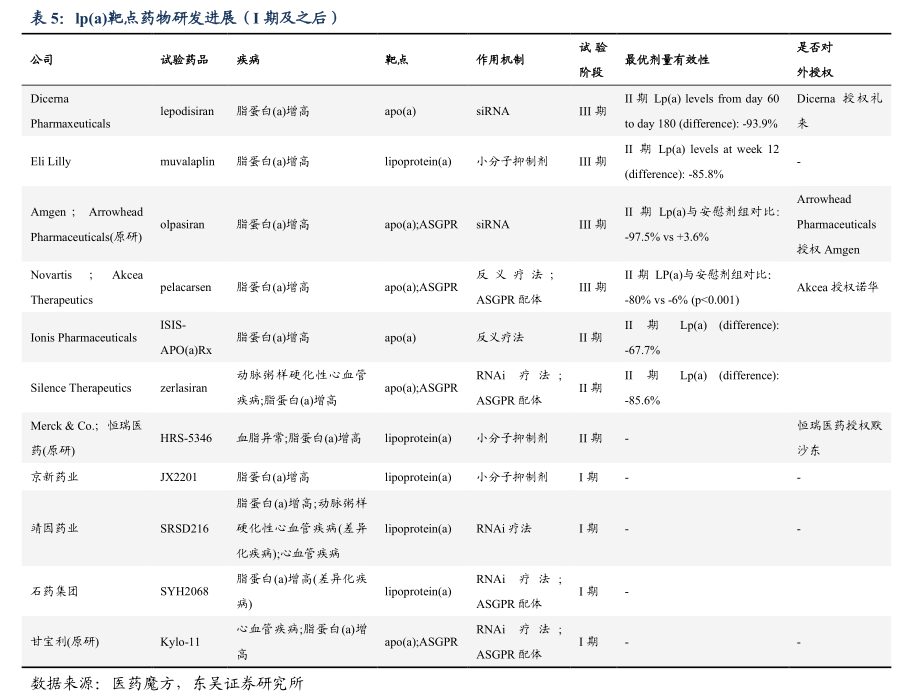
Task: Click the '-97.5% vs +3.6%' efficacy cell
Action: 702,224
